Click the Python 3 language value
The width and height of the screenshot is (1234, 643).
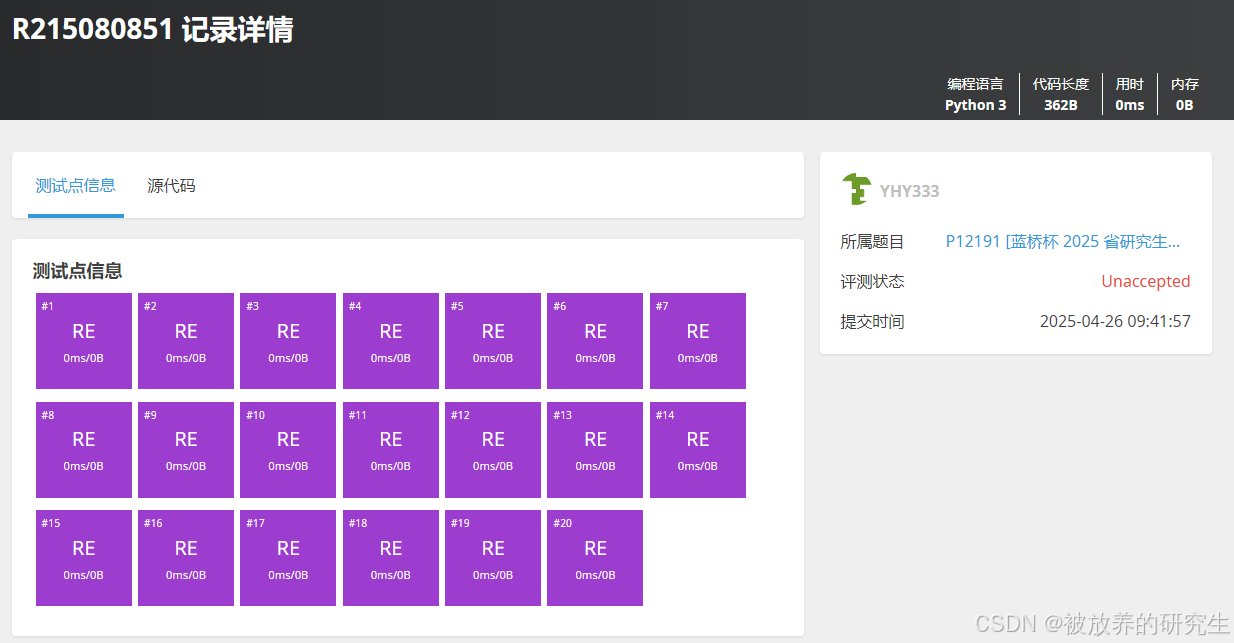coord(976,105)
